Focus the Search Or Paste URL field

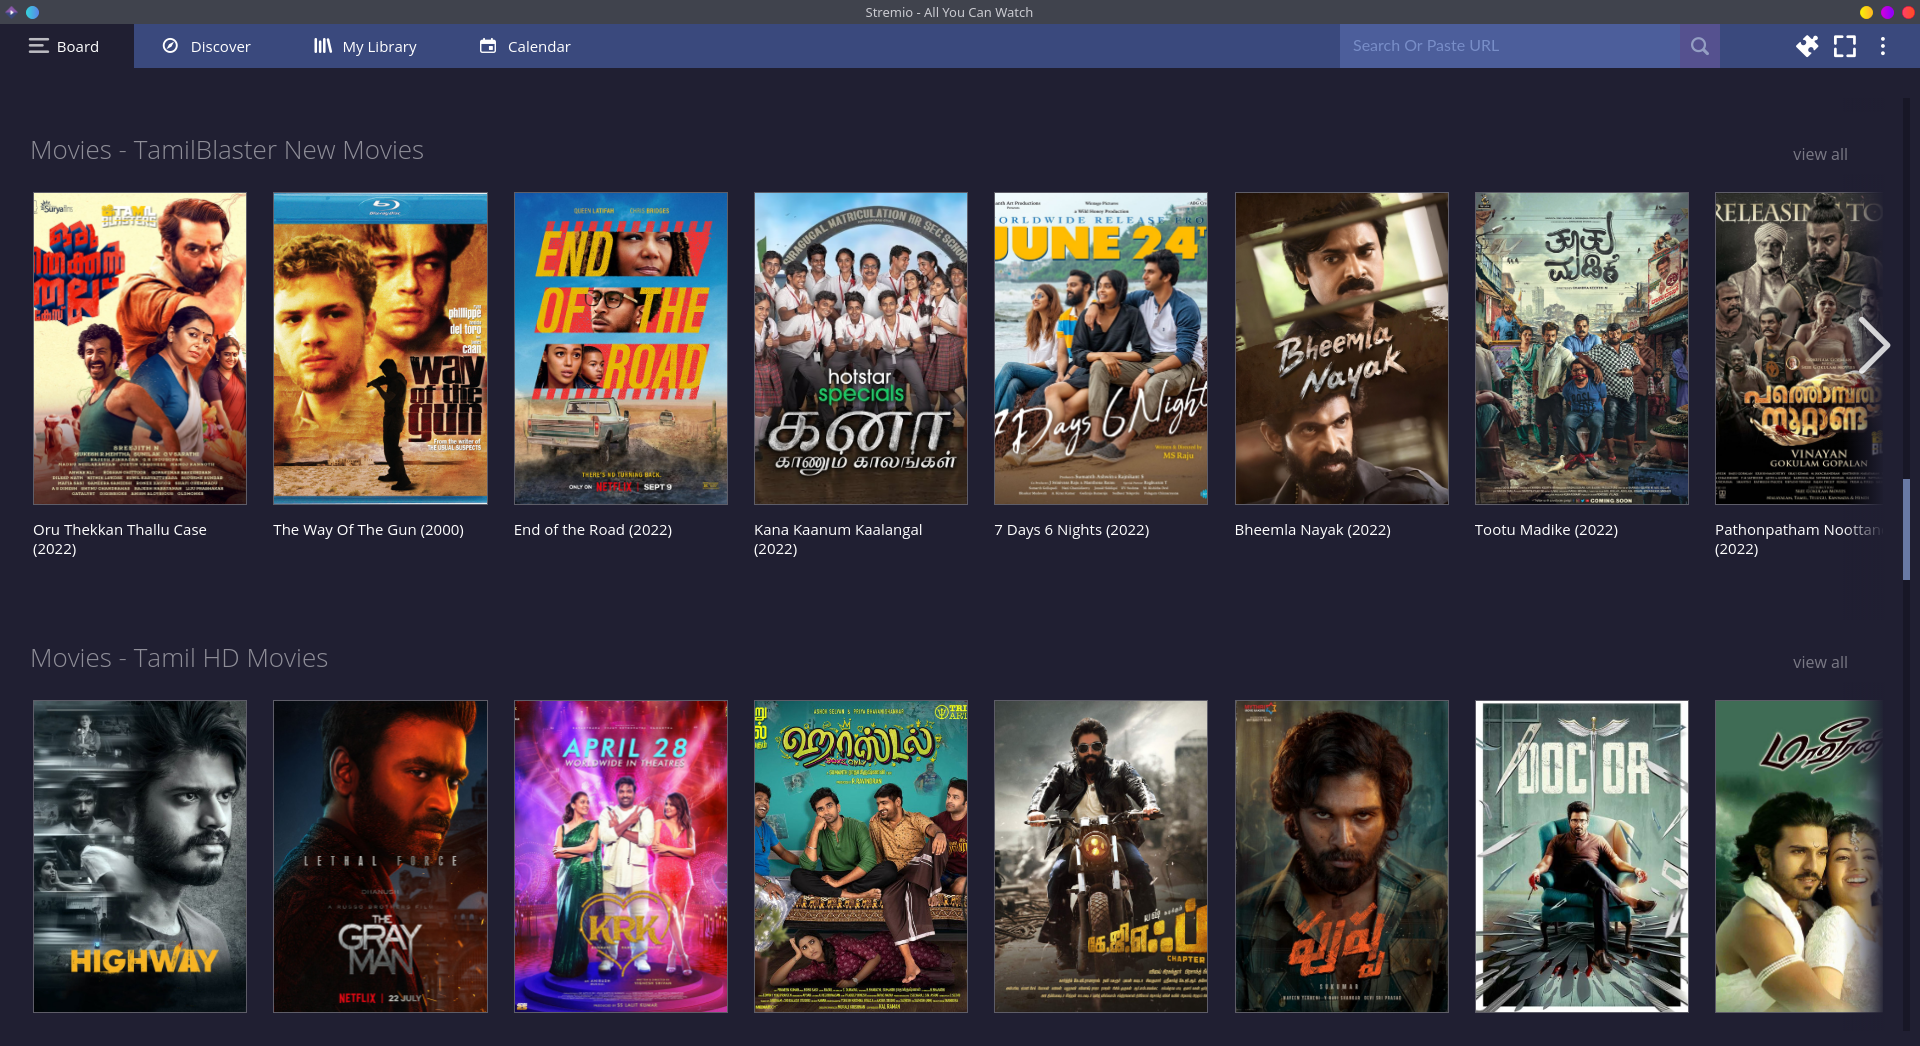pos(1510,46)
